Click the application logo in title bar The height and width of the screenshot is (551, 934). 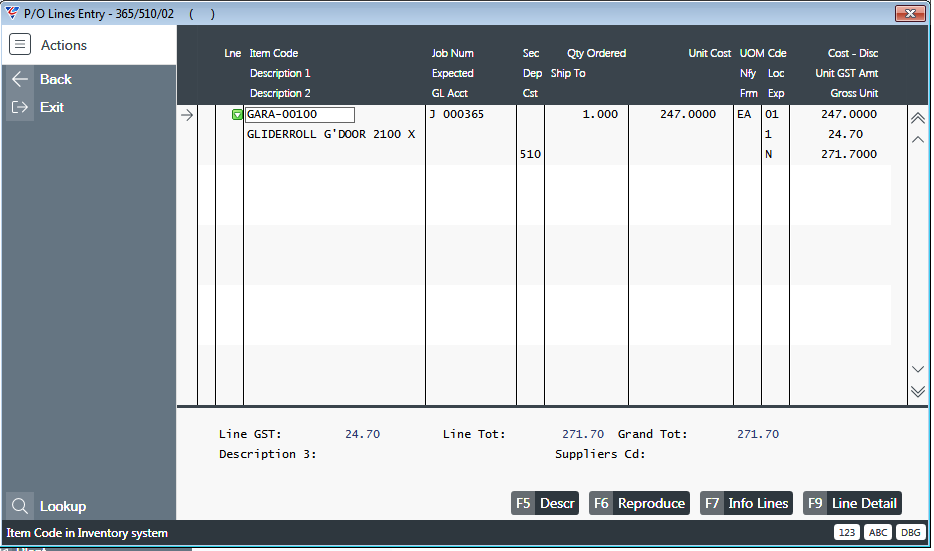tap(12, 13)
